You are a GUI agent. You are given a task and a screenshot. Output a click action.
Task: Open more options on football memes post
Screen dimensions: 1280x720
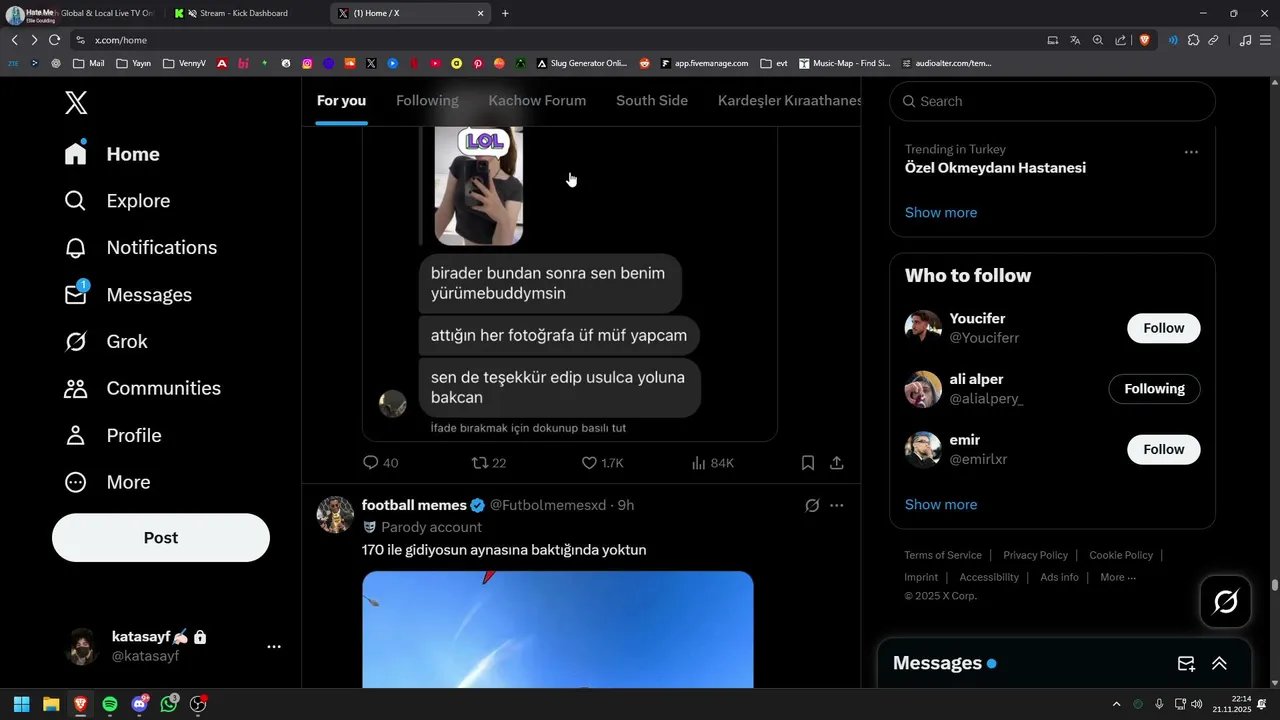(837, 505)
